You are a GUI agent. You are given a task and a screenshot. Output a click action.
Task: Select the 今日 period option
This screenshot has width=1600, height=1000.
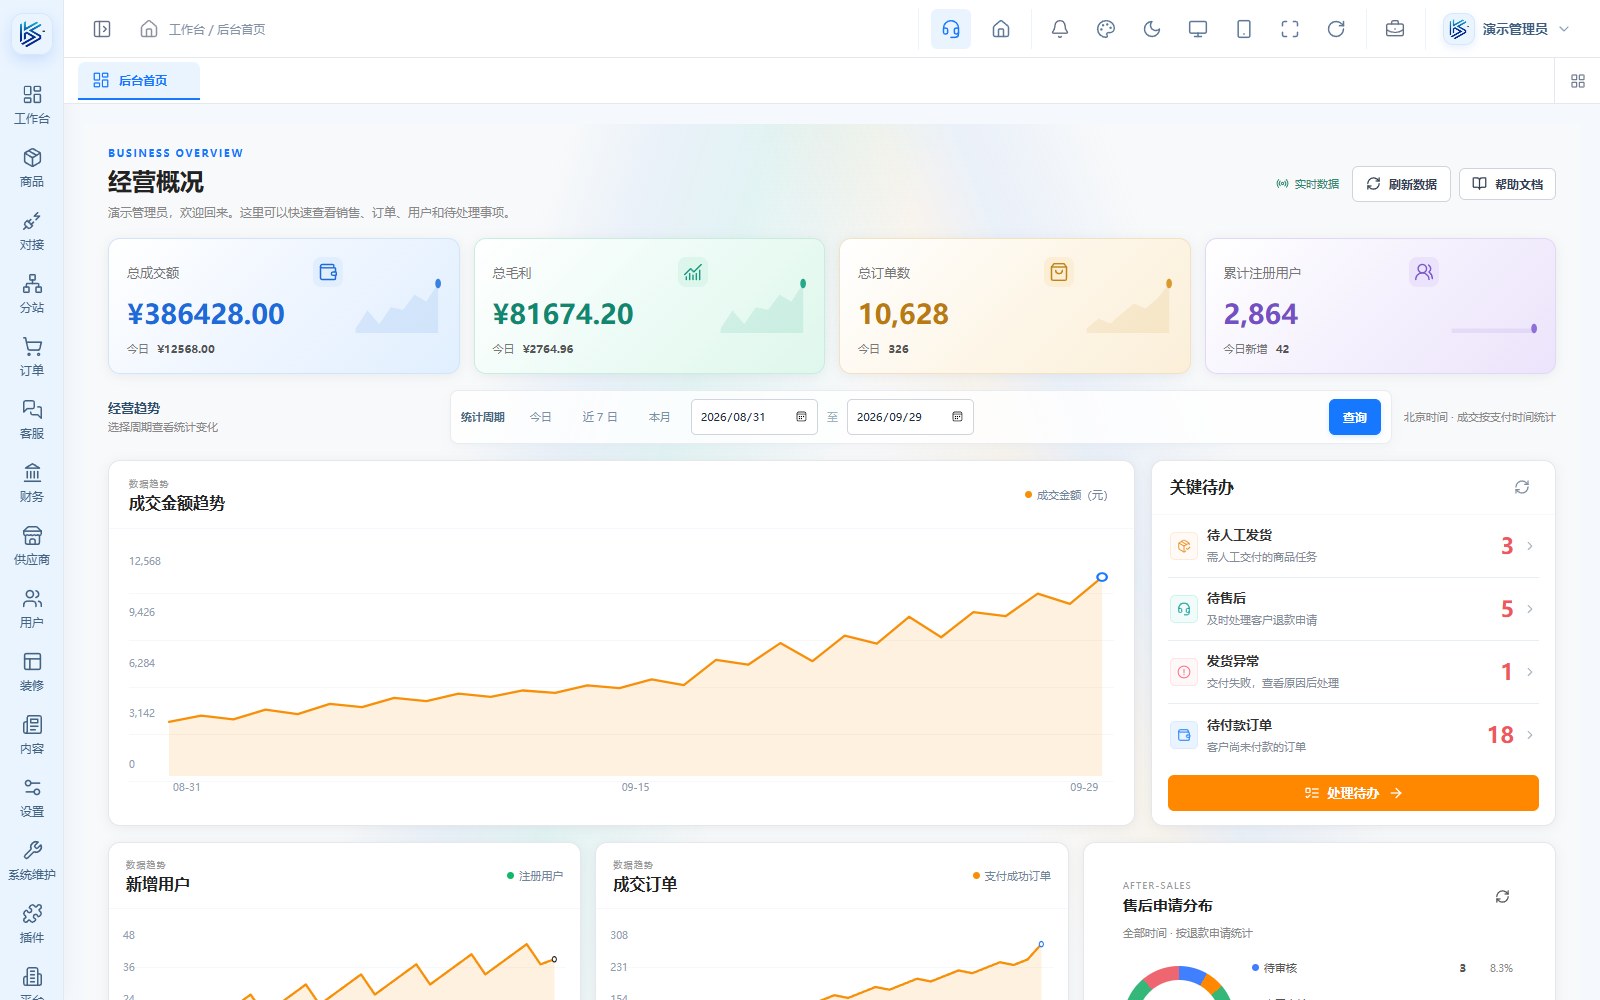[x=541, y=417]
